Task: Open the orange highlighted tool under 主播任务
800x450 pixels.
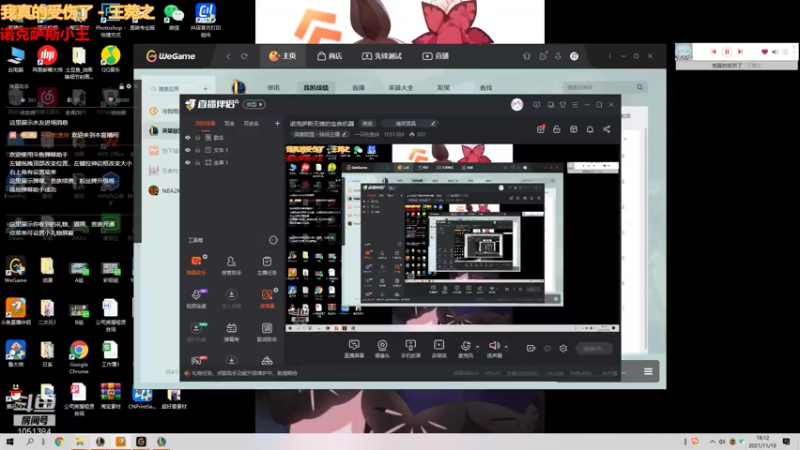Action: tap(267, 298)
